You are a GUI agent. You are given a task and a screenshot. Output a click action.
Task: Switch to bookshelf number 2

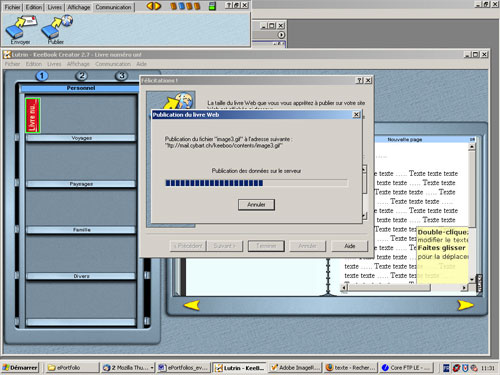82,76
